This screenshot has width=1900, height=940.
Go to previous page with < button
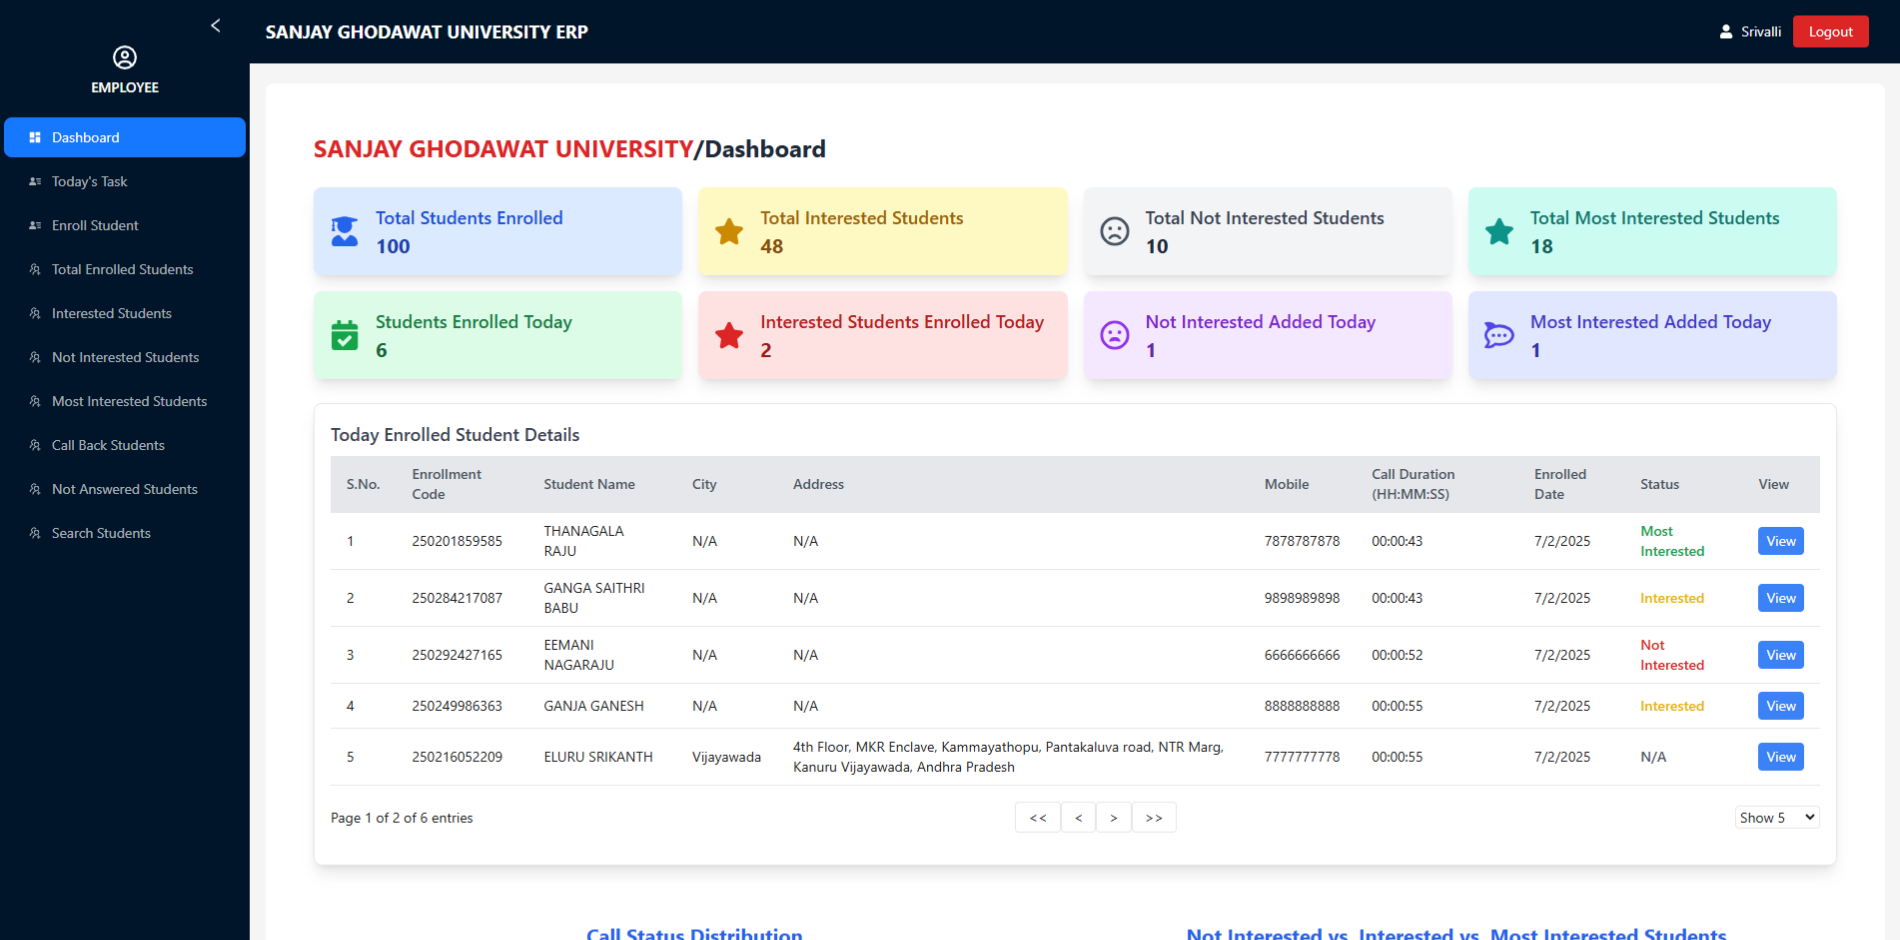(x=1078, y=818)
